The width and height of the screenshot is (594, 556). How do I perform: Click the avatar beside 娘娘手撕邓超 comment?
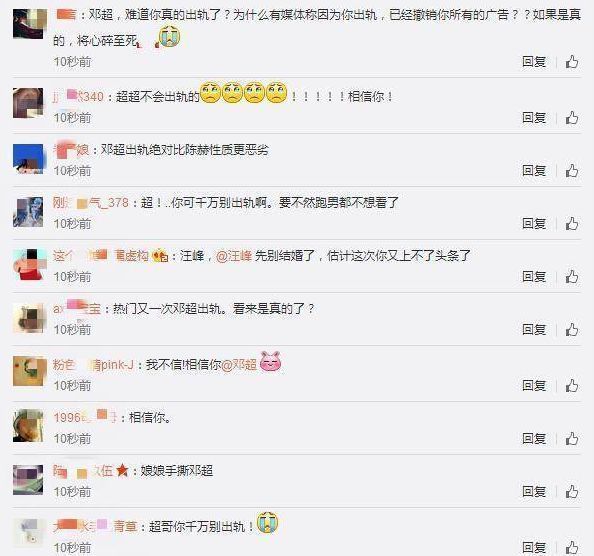pyautogui.click(x=28, y=480)
